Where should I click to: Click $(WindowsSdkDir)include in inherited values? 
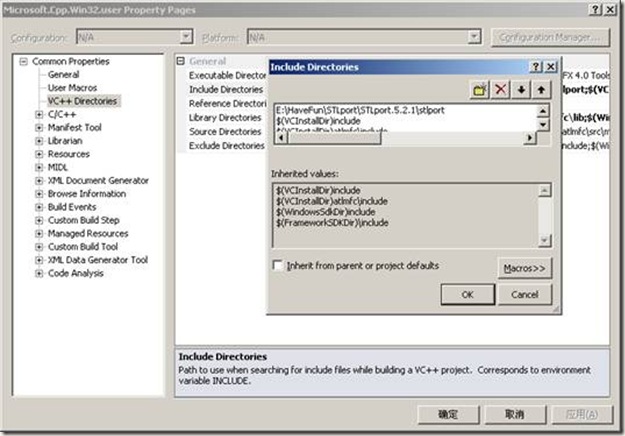[325, 212]
